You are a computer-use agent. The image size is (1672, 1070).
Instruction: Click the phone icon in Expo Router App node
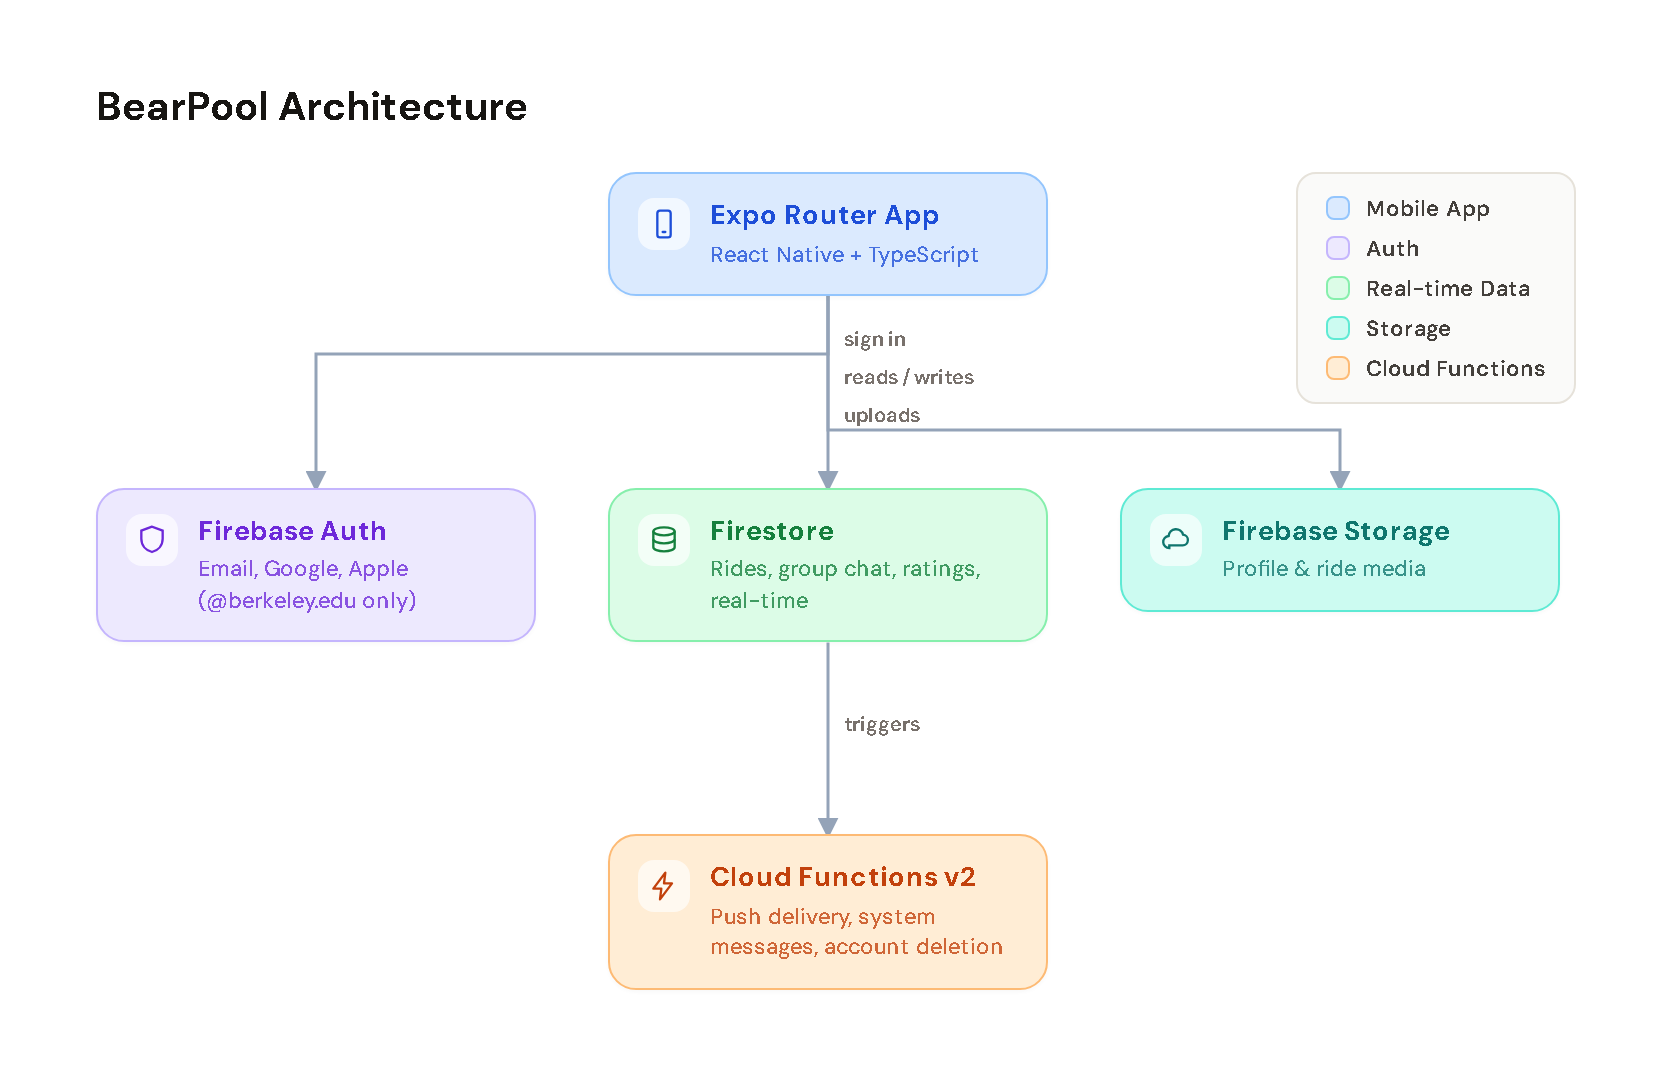[664, 224]
